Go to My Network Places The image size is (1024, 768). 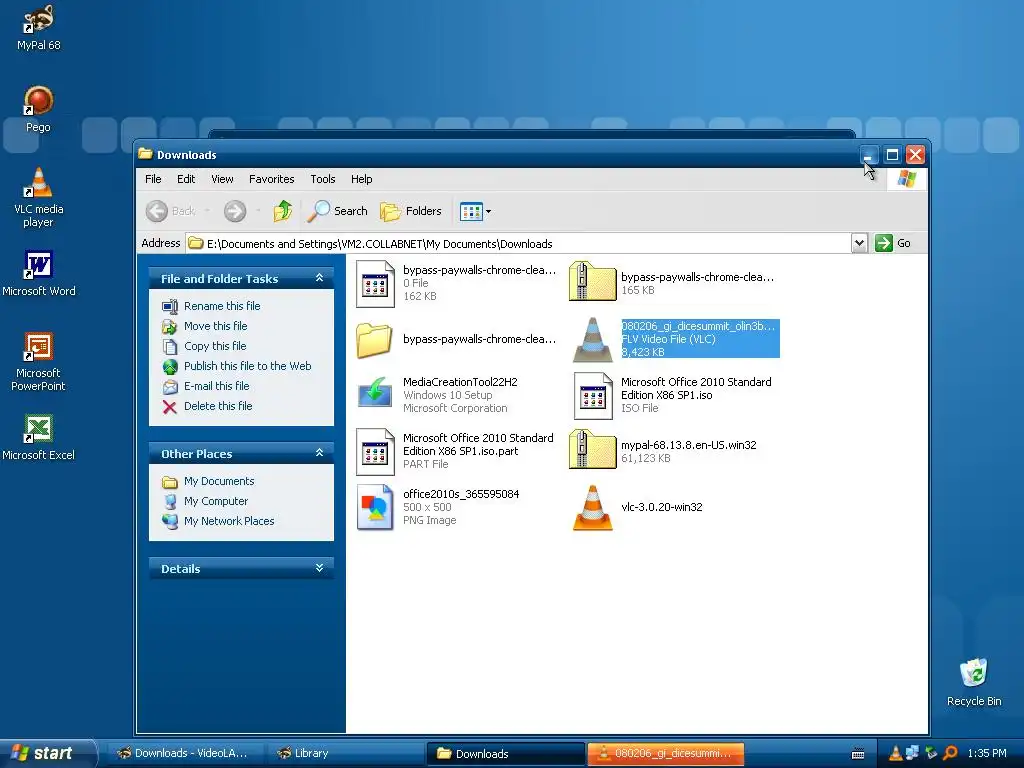pos(229,521)
